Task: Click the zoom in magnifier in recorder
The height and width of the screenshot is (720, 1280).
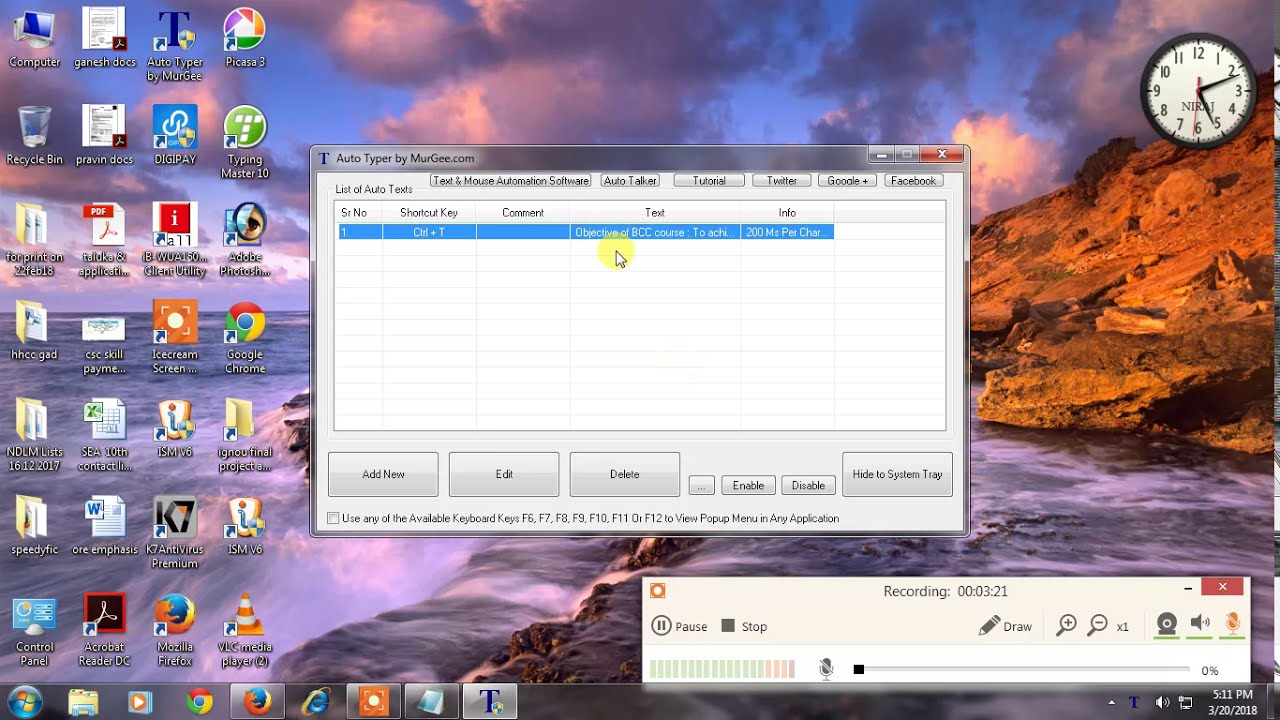Action: tap(1067, 626)
